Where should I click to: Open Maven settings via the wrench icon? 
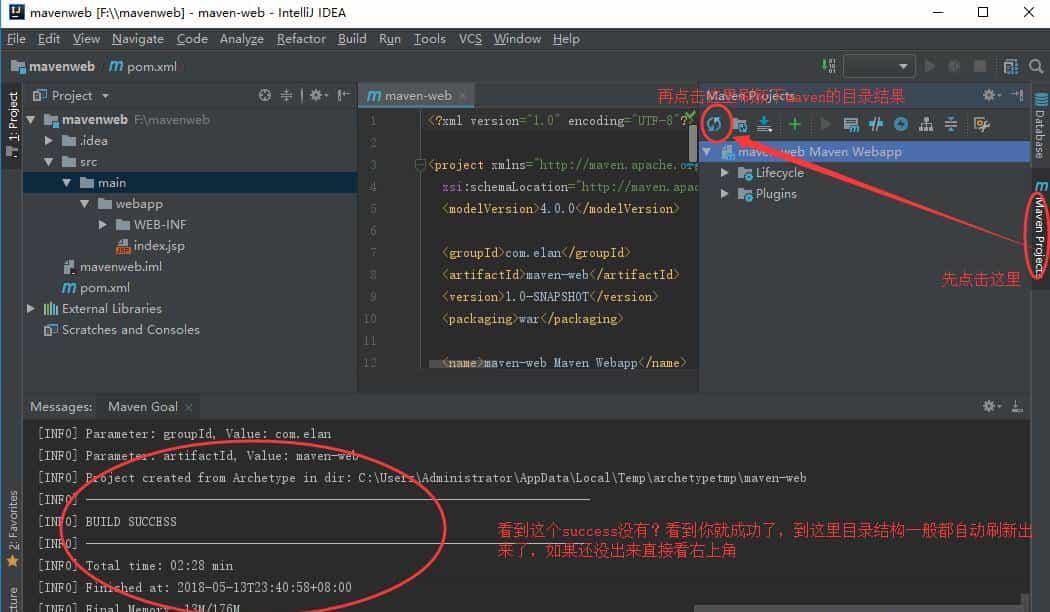(x=980, y=124)
